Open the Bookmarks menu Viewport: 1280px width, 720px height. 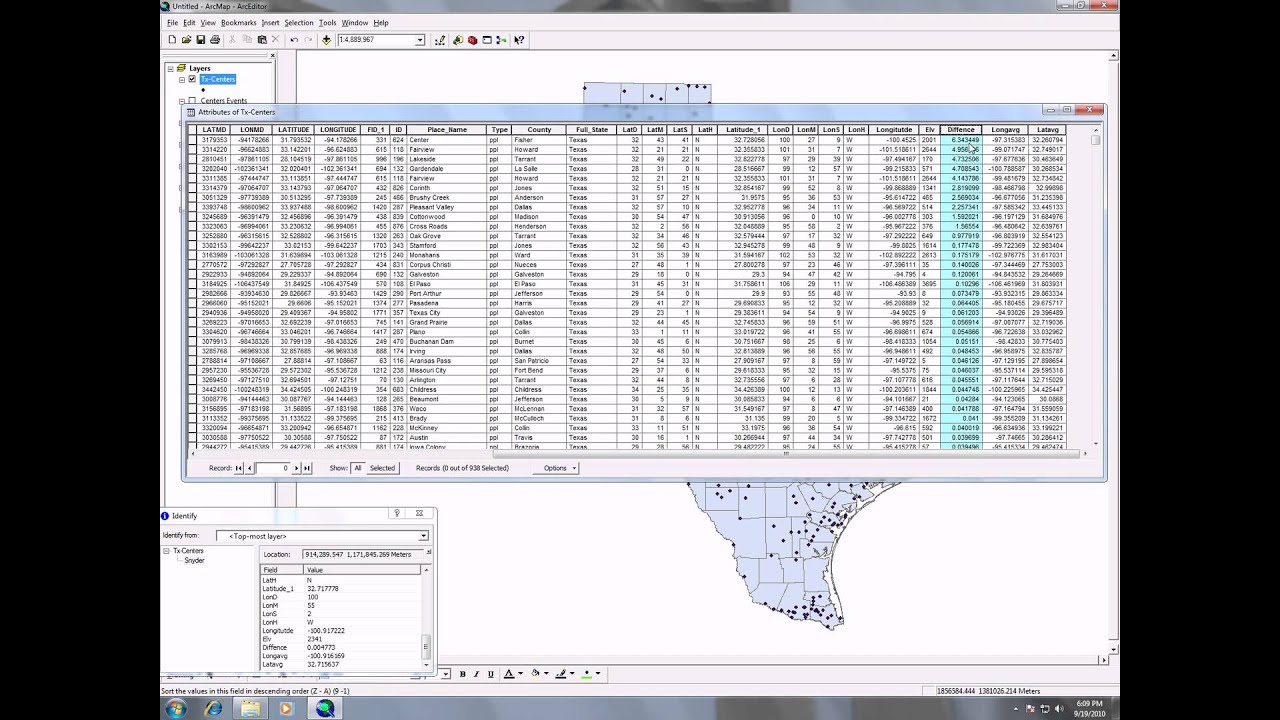point(238,23)
